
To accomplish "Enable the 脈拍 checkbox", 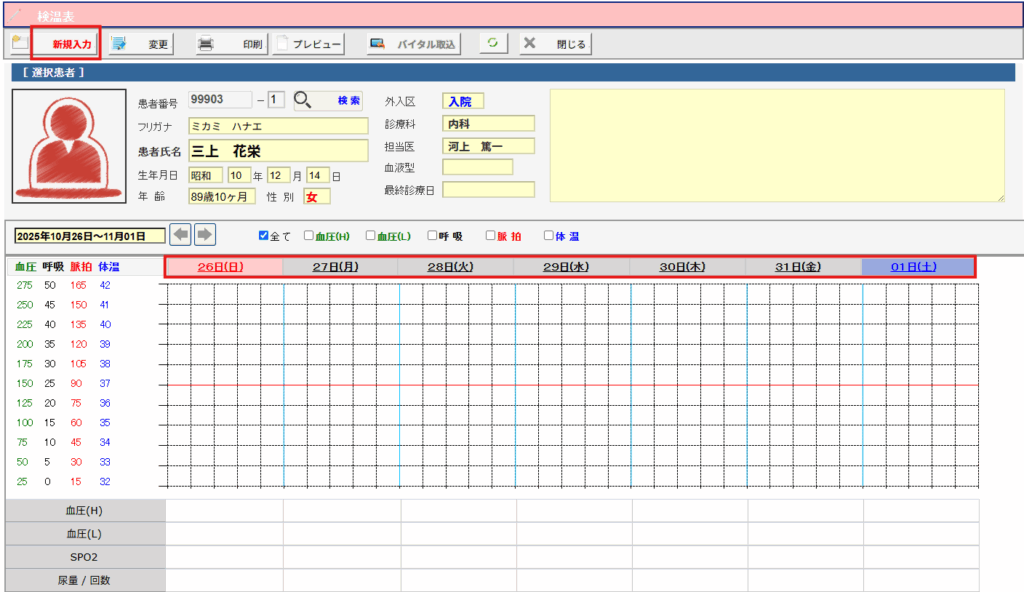I will click(491, 236).
